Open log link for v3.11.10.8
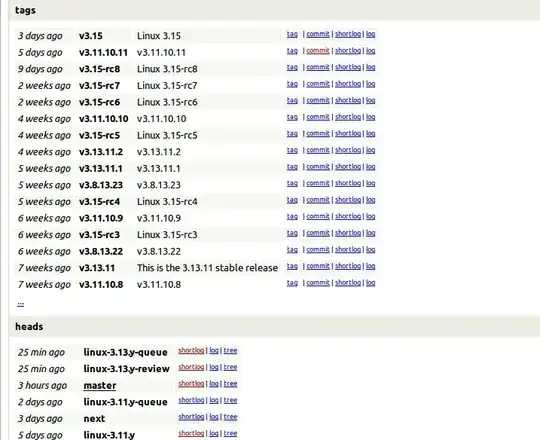 coord(370,283)
